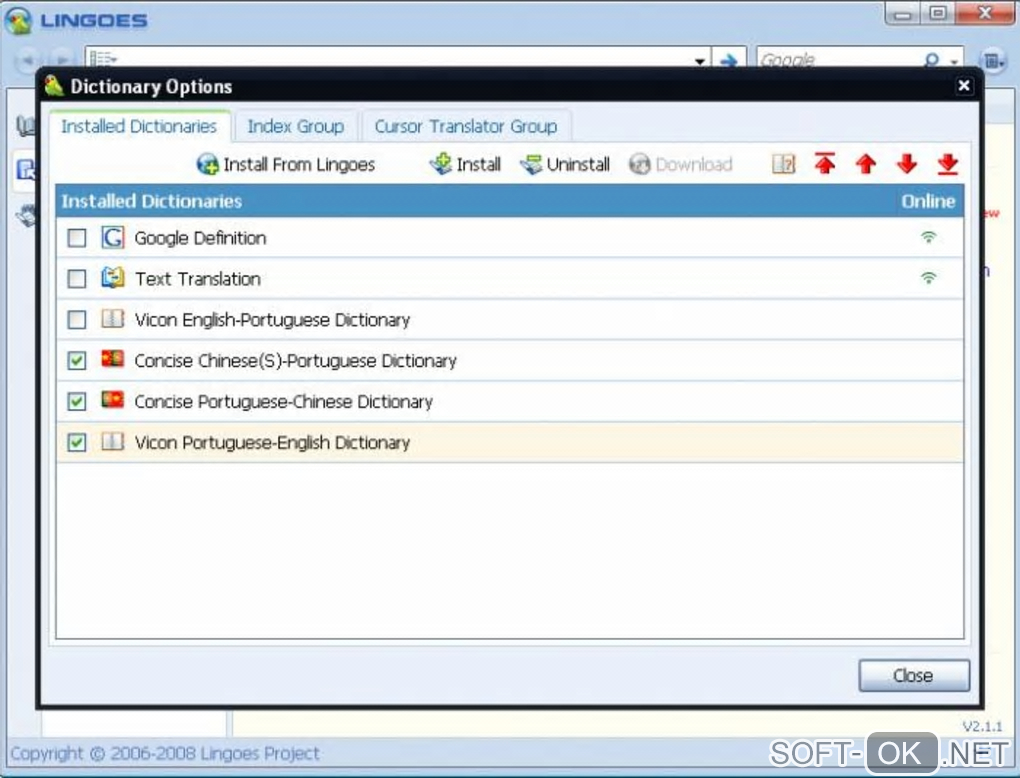1020x778 pixels.
Task: Select Vicon English-Portuguese Dictionary row text
Action: (273, 320)
